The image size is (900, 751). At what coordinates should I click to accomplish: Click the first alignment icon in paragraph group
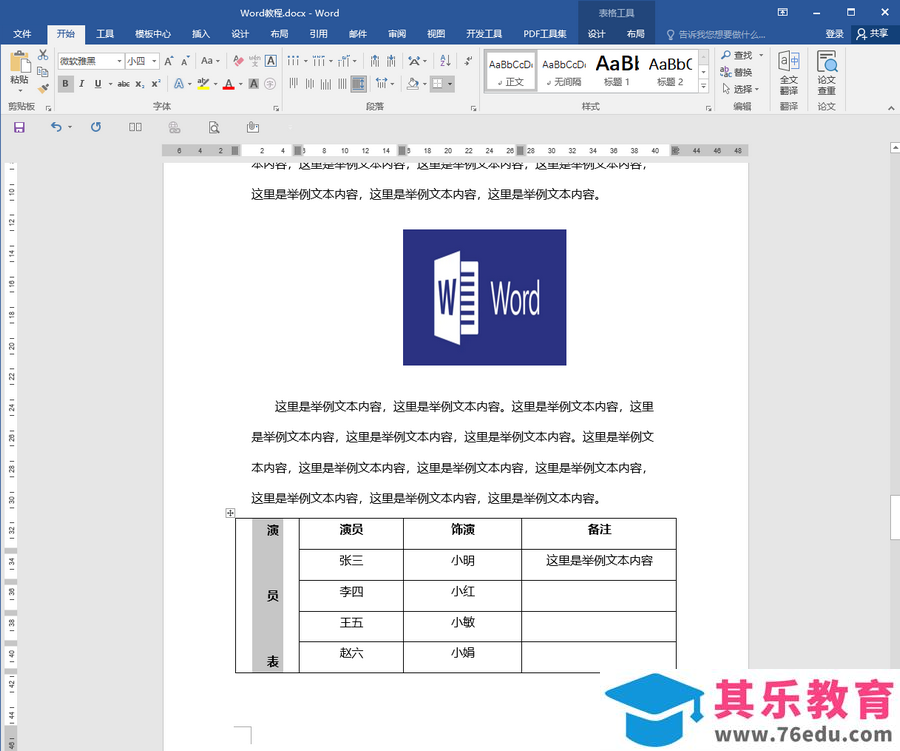293,84
